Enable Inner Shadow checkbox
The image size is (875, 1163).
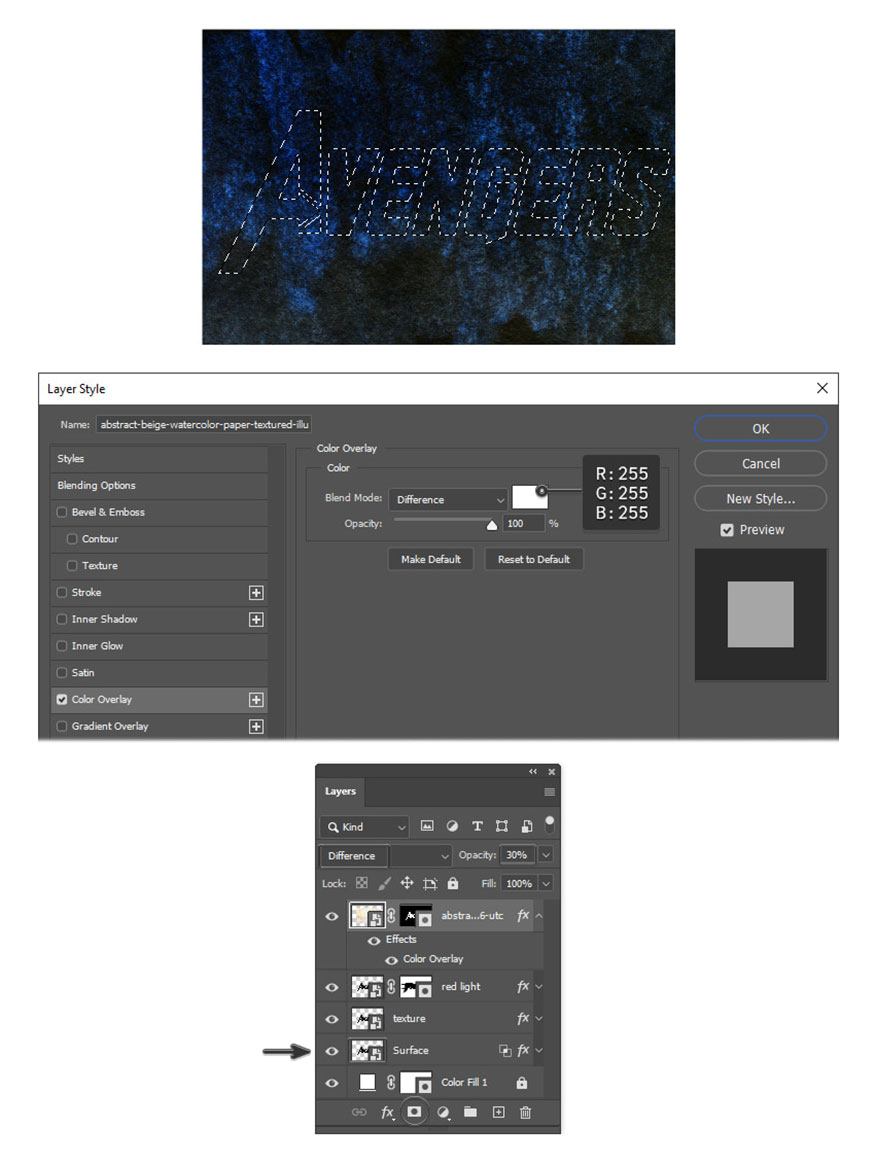tap(62, 619)
